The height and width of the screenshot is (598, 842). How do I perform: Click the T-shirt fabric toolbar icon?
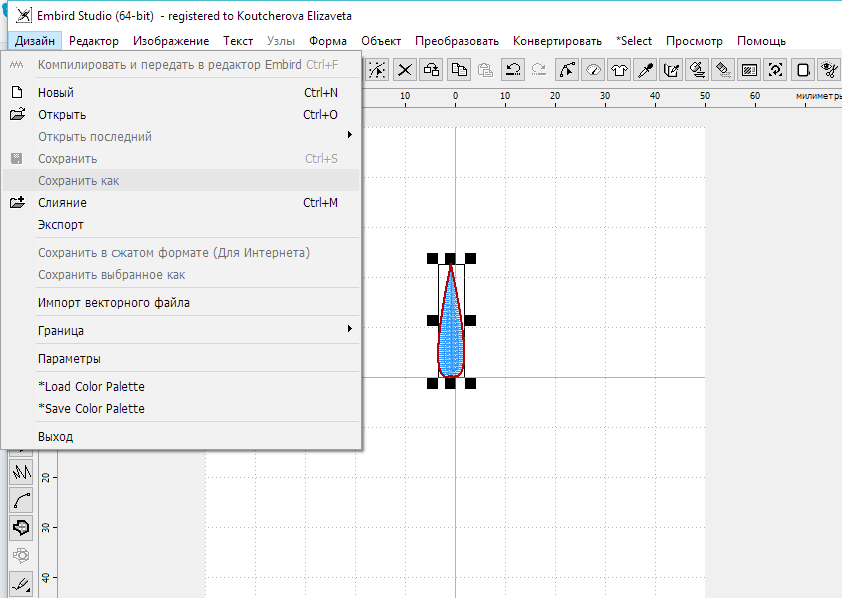(619, 70)
